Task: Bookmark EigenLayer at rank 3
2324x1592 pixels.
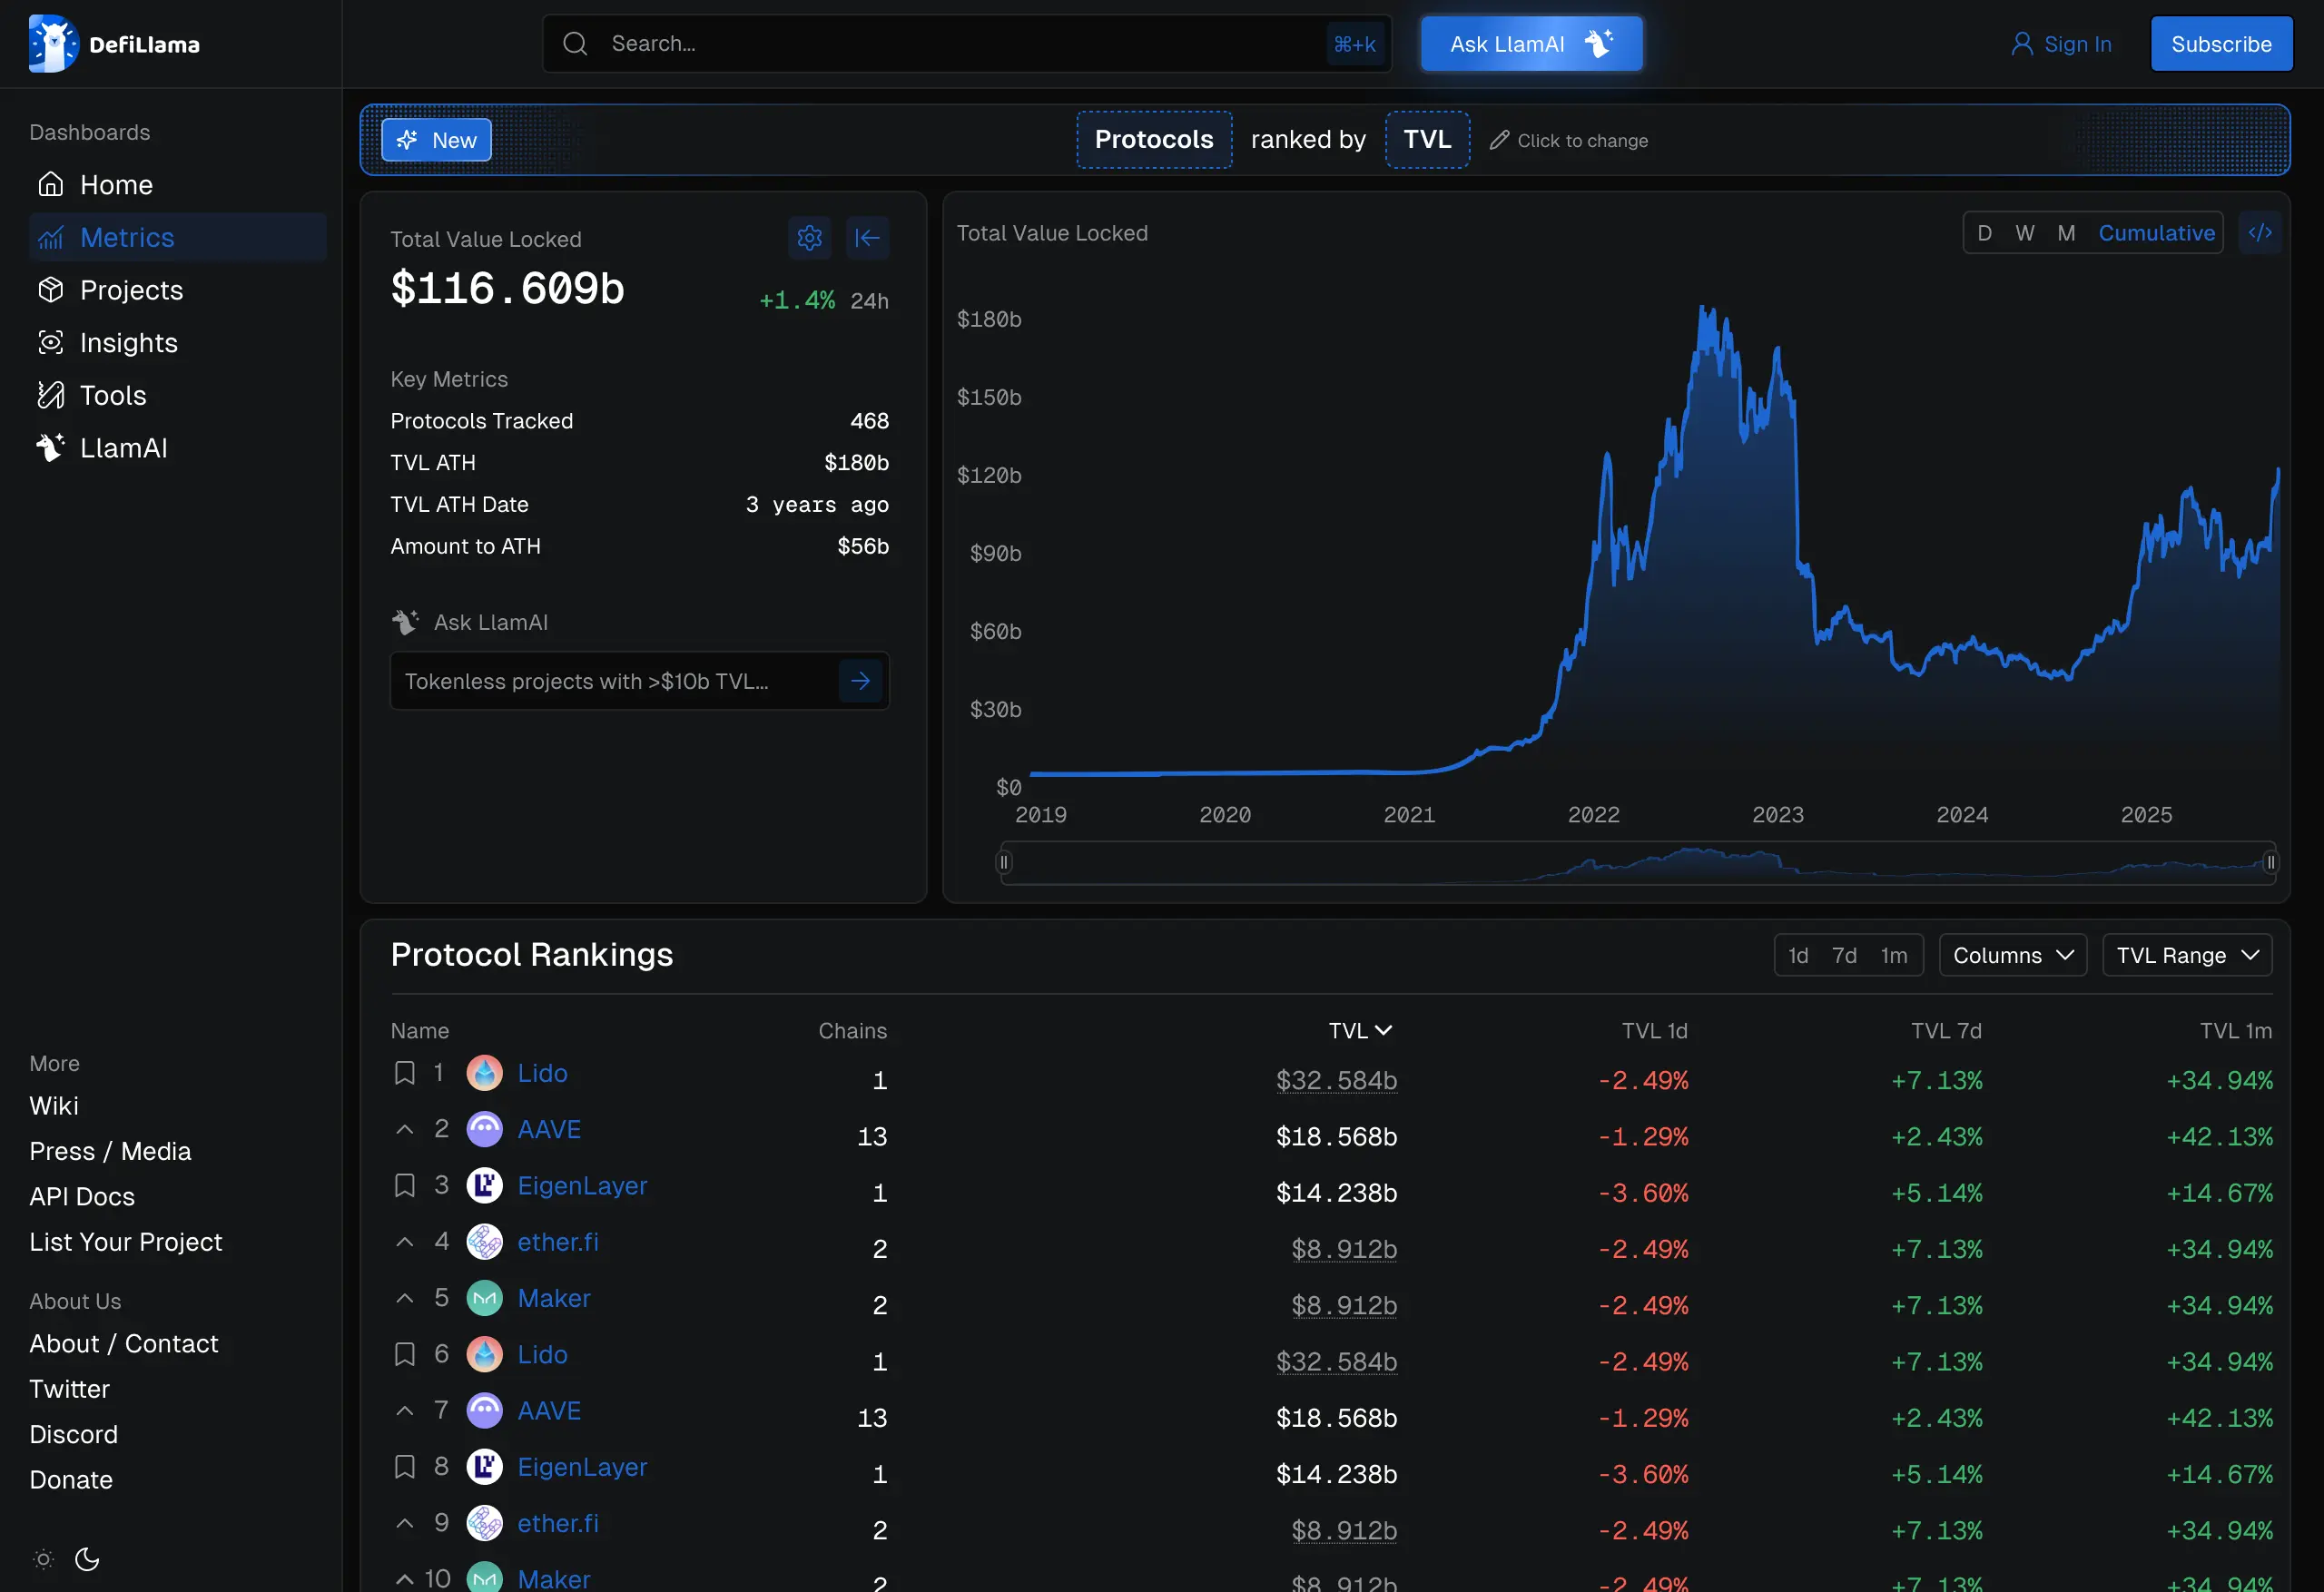Action: [404, 1187]
